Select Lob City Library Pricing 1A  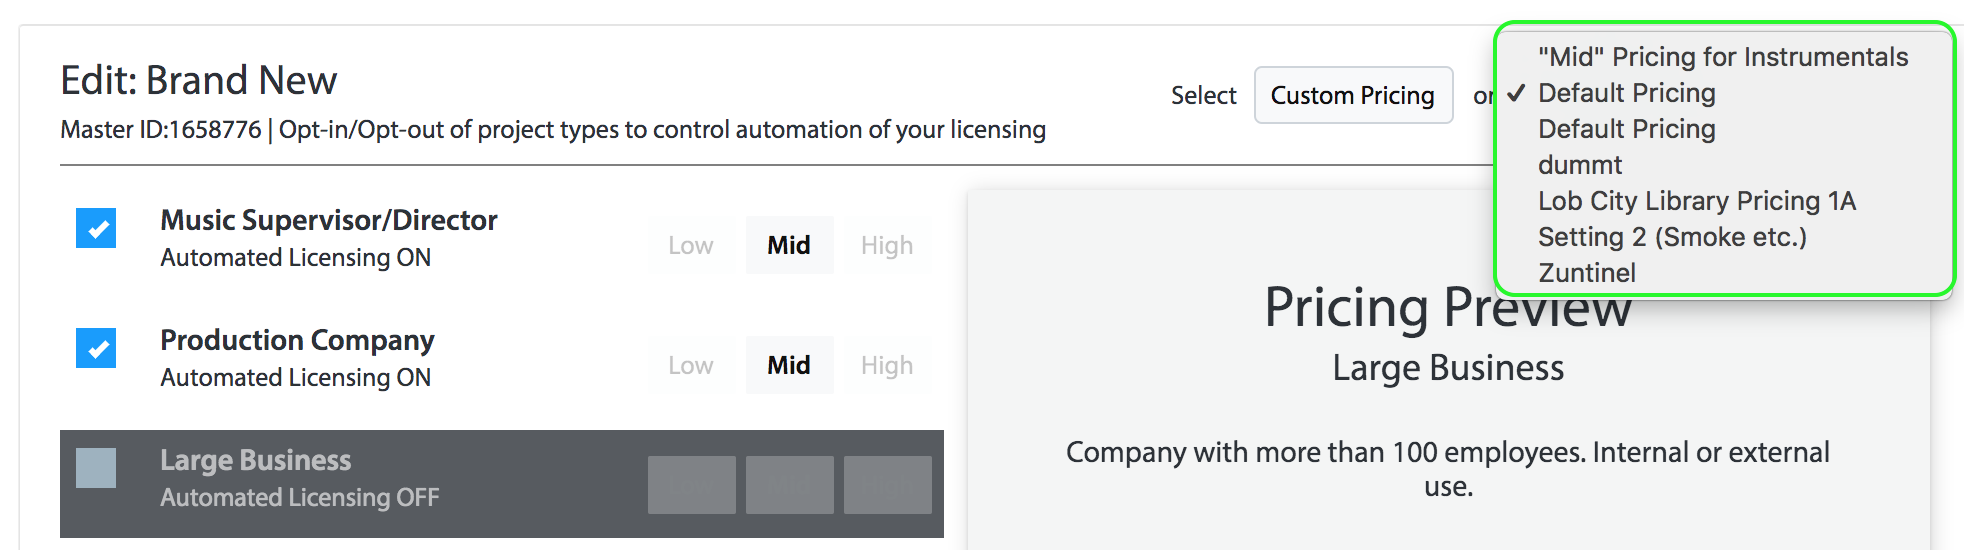[x=1696, y=201]
